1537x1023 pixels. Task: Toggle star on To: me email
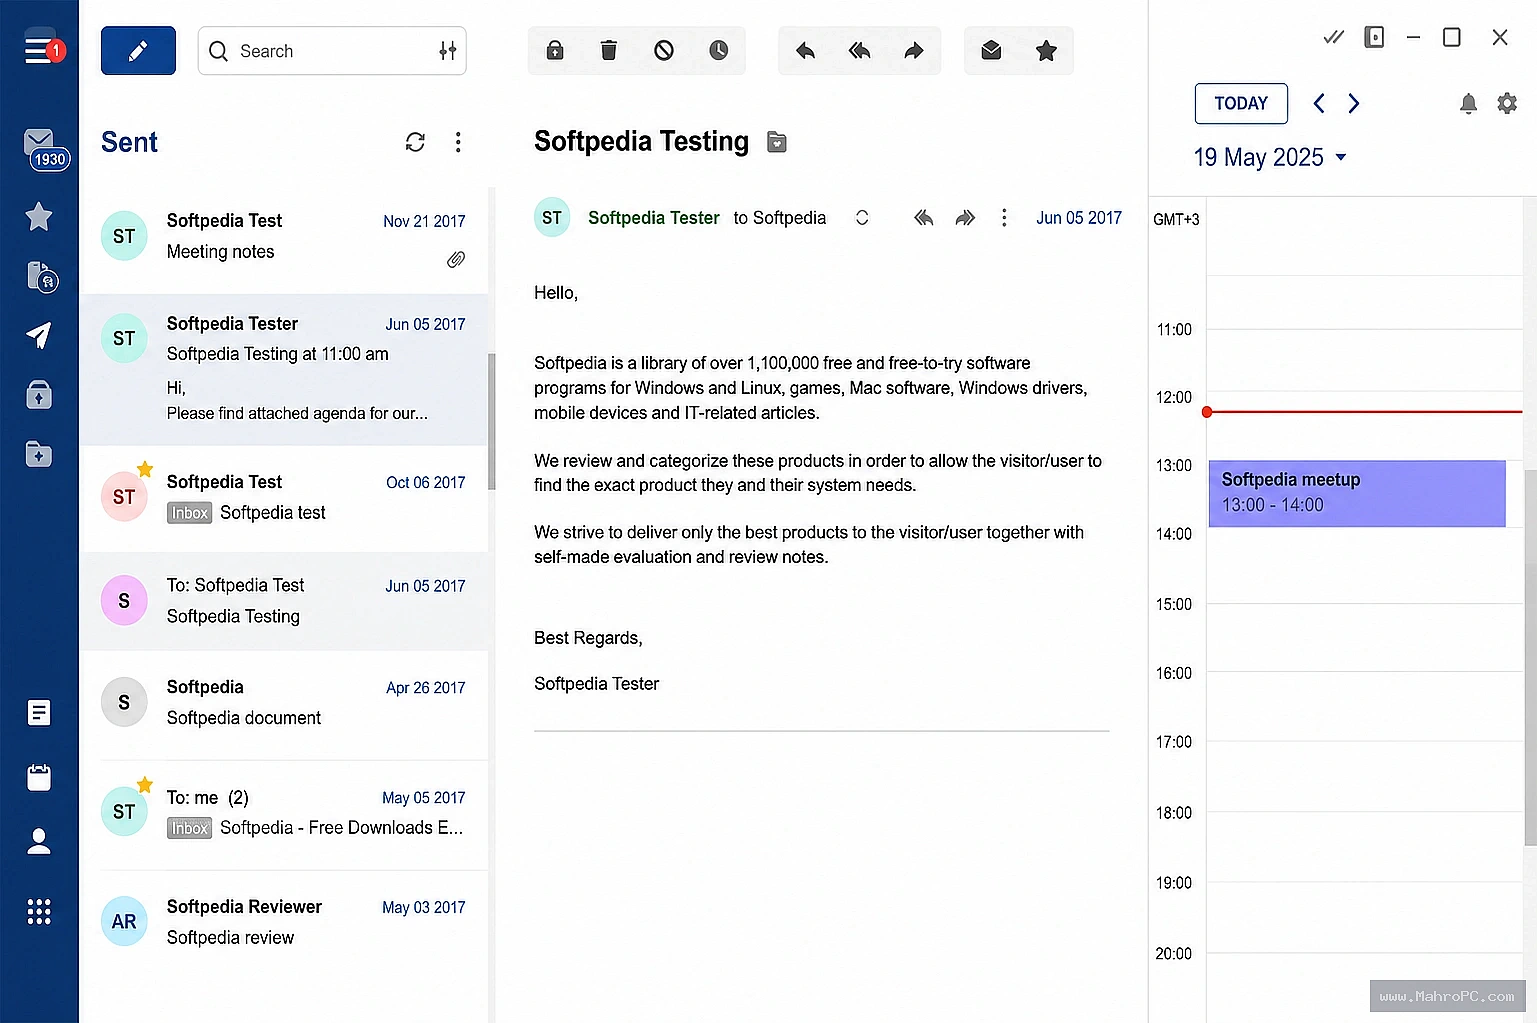click(x=145, y=785)
